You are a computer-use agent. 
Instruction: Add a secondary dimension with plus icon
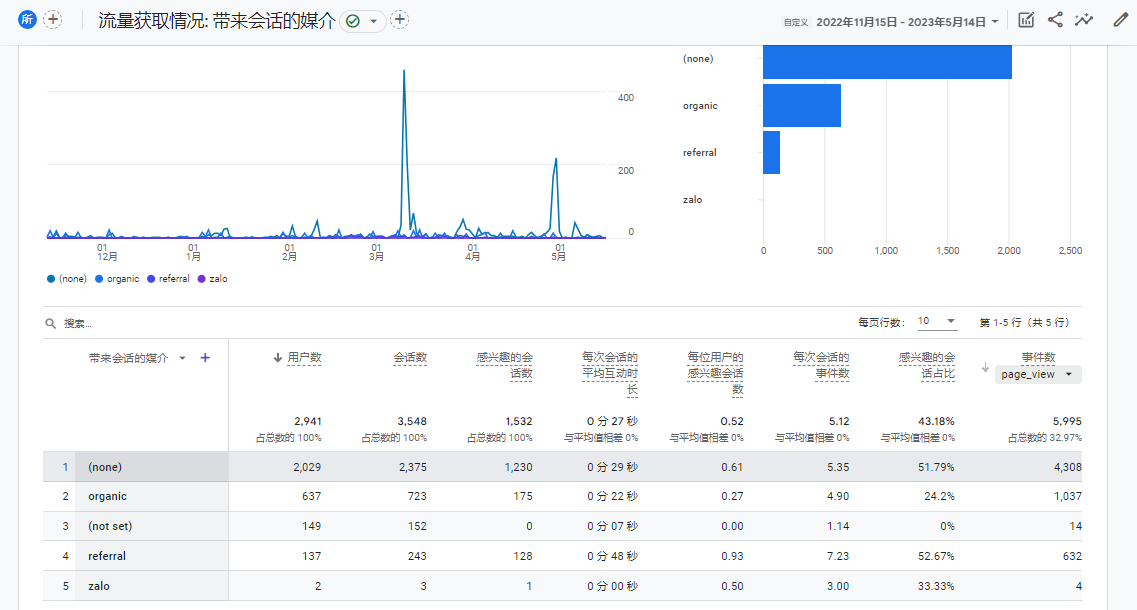click(x=205, y=358)
